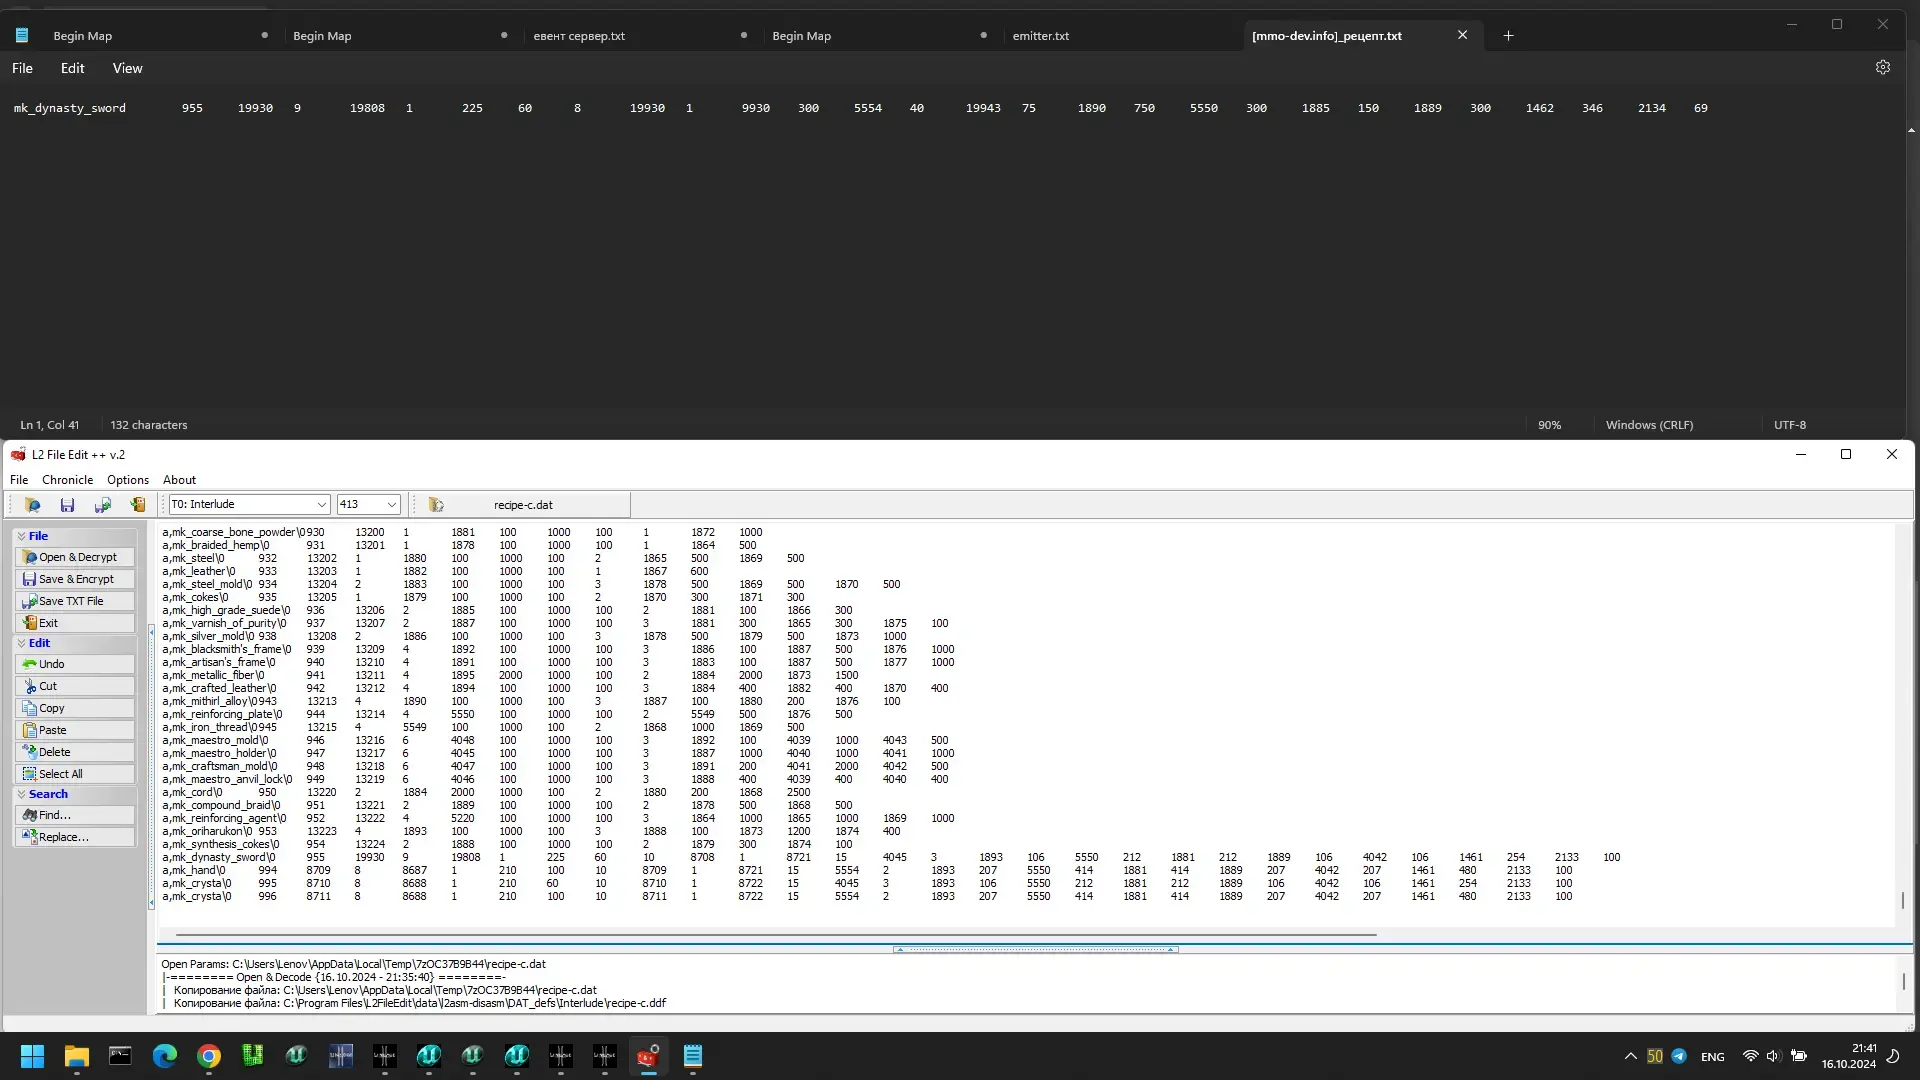Open Wi-Fi network tray icon

[x=1750, y=1056]
